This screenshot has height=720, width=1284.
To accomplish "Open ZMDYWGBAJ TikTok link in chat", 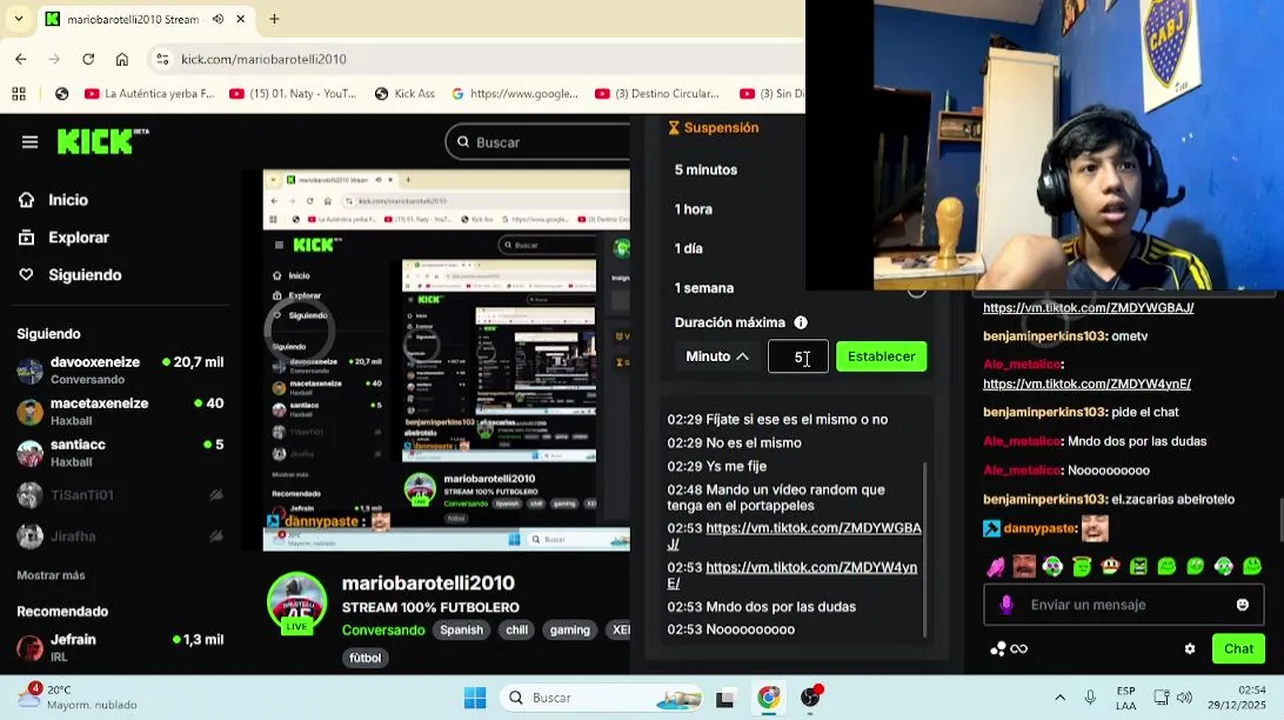I will pyautogui.click(x=1088, y=308).
